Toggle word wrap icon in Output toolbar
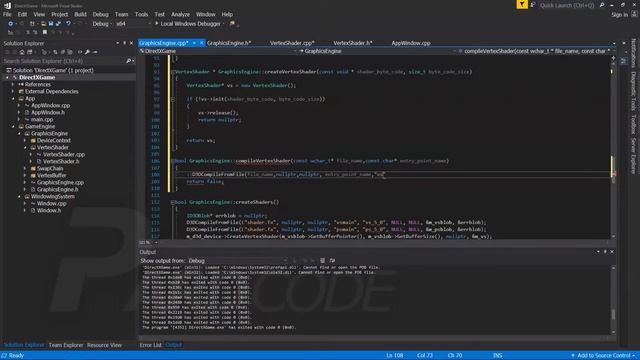The height and width of the screenshot is (360, 640). (x=332, y=260)
